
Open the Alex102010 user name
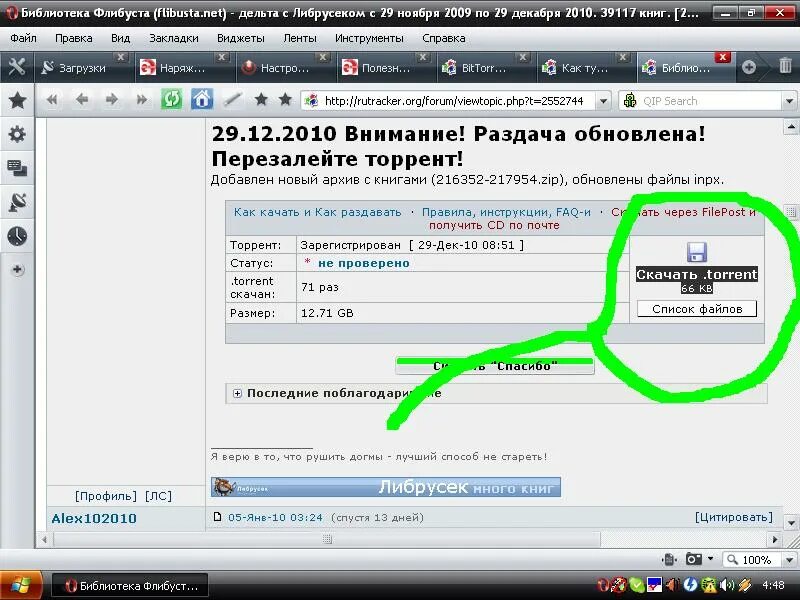point(94,518)
